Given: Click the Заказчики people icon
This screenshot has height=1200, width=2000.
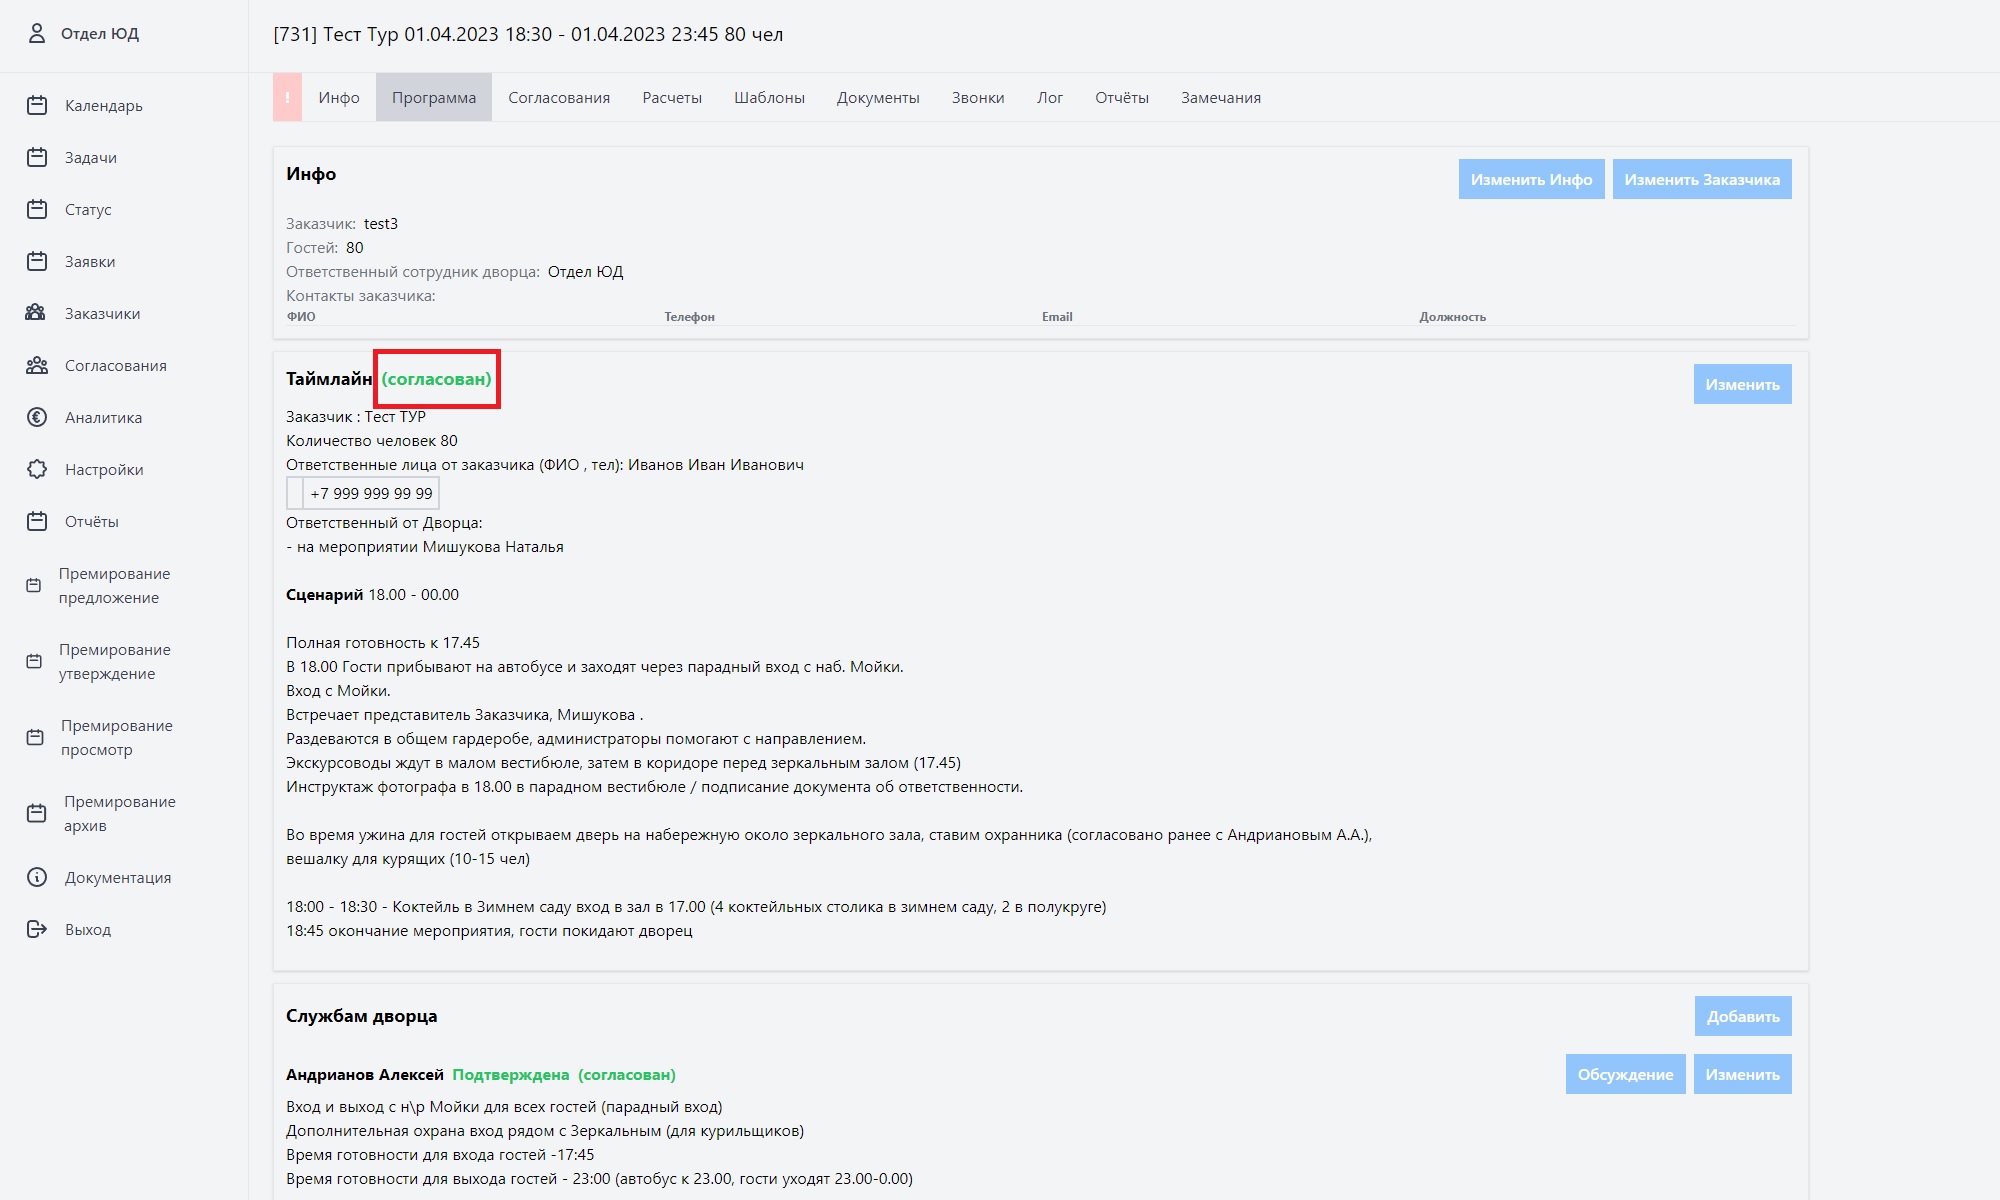Looking at the screenshot, I should (x=36, y=313).
